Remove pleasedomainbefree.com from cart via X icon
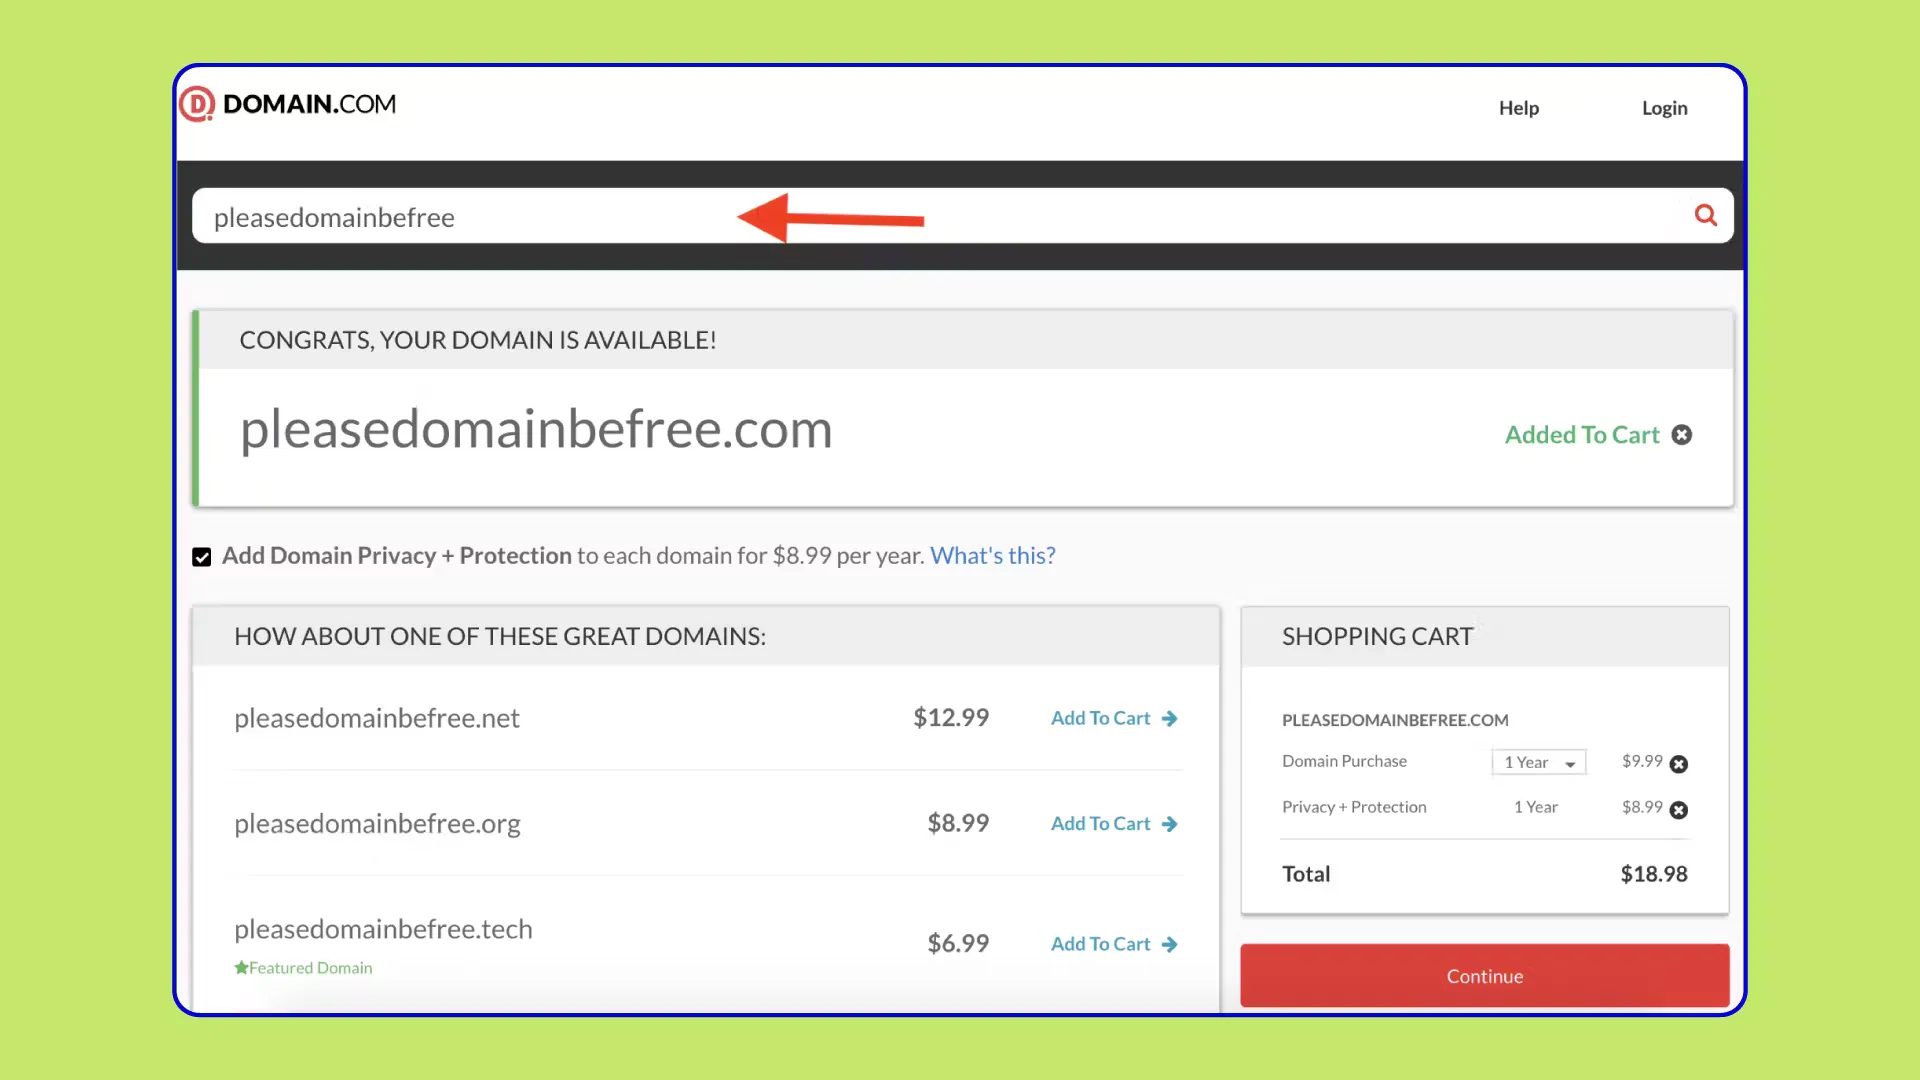This screenshot has height=1080, width=1920. (1683, 435)
